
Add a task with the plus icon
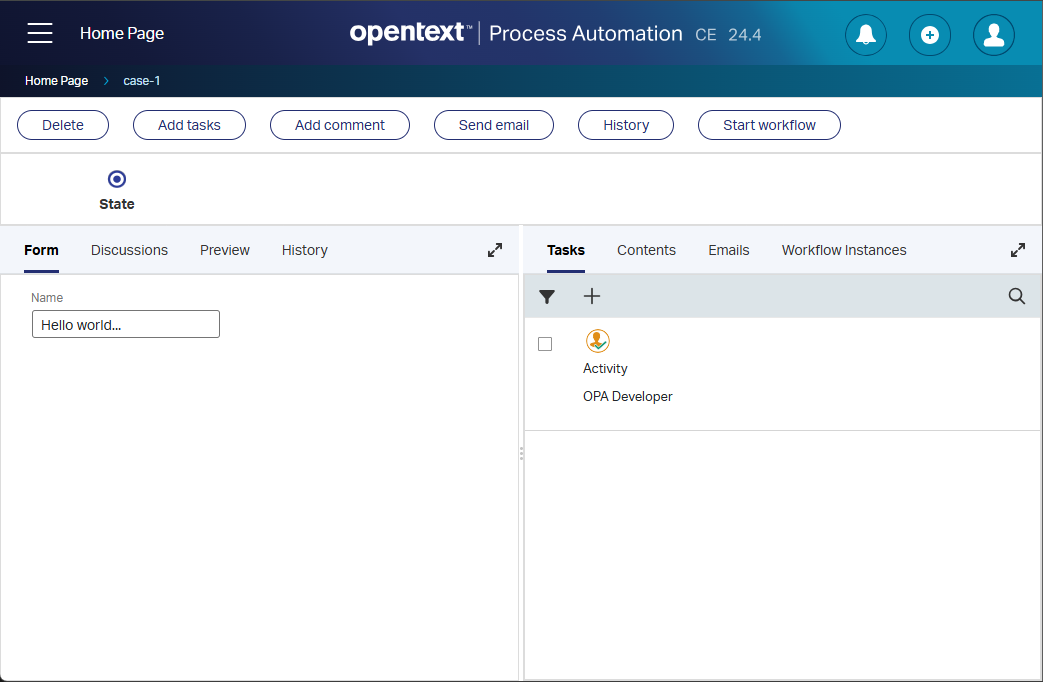click(592, 296)
